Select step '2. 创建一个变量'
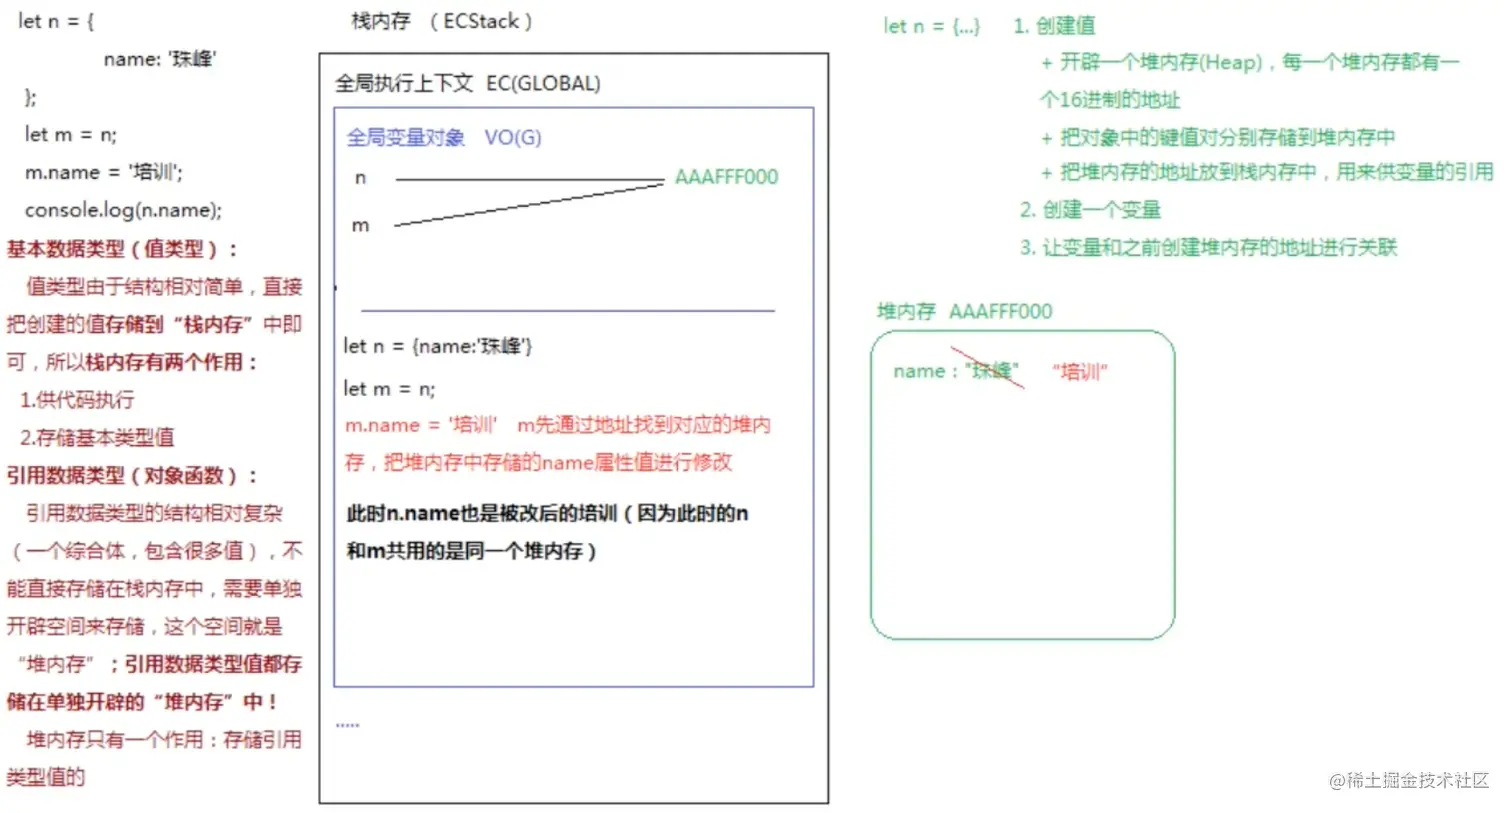1512x813 pixels. coord(1090,209)
